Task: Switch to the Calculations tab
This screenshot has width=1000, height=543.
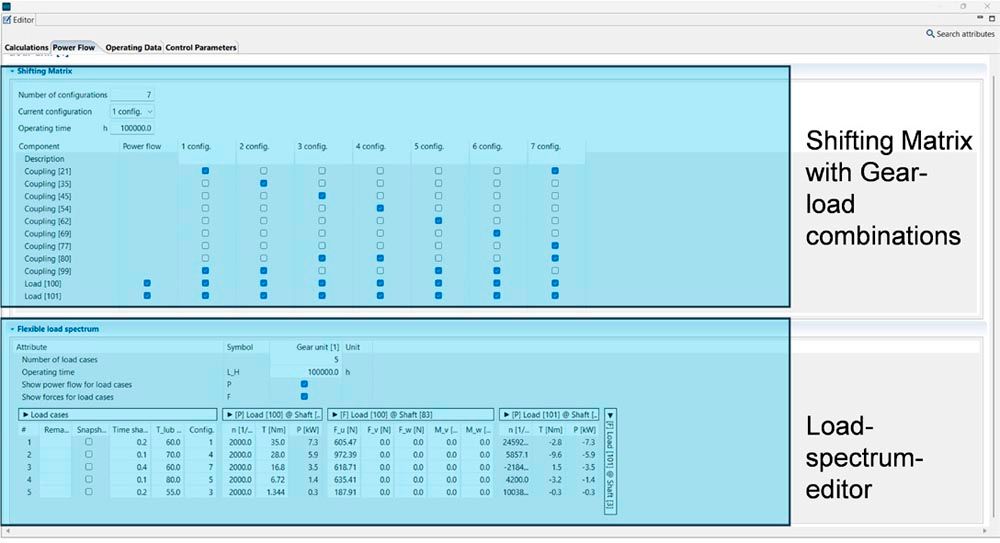Action: (x=26, y=47)
